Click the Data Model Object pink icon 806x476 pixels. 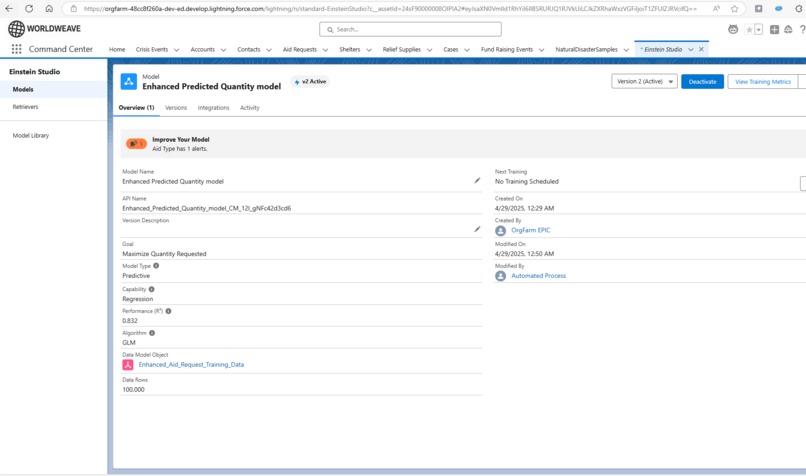pos(128,364)
